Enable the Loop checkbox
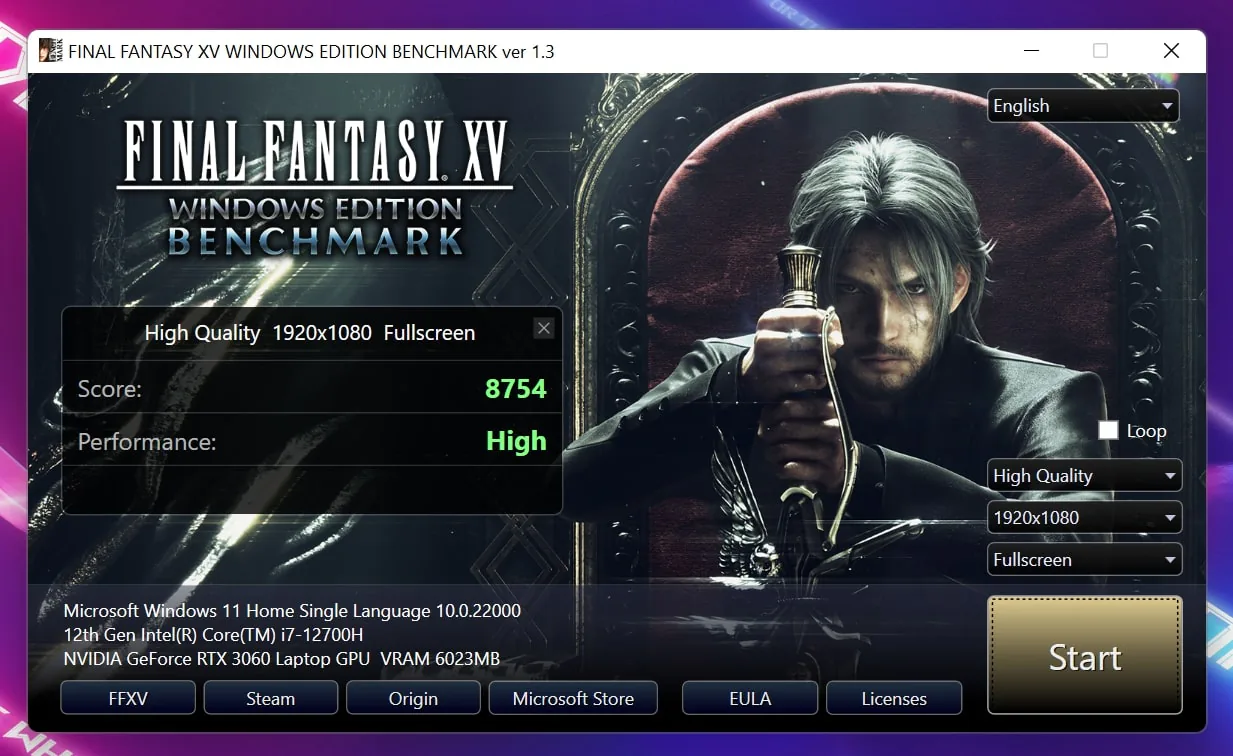The height and width of the screenshot is (756, 1233). point(1108,430)
